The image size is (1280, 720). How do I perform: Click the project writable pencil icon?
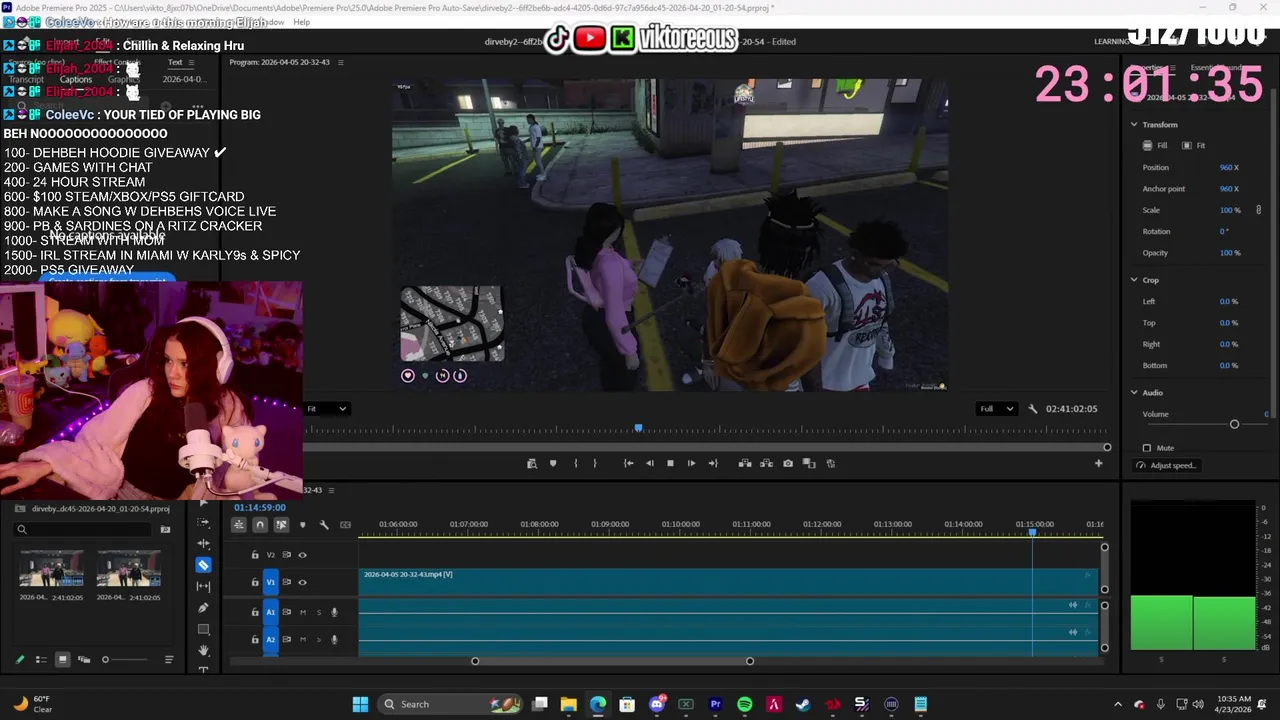(x=19, y=659)
